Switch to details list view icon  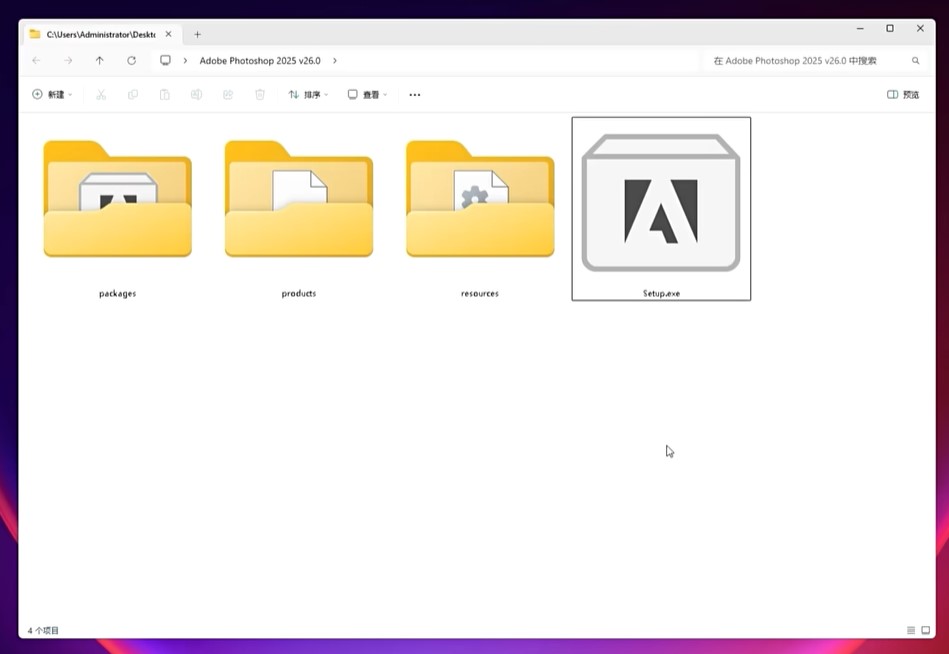pyautogui.click(x=911, y=630)
